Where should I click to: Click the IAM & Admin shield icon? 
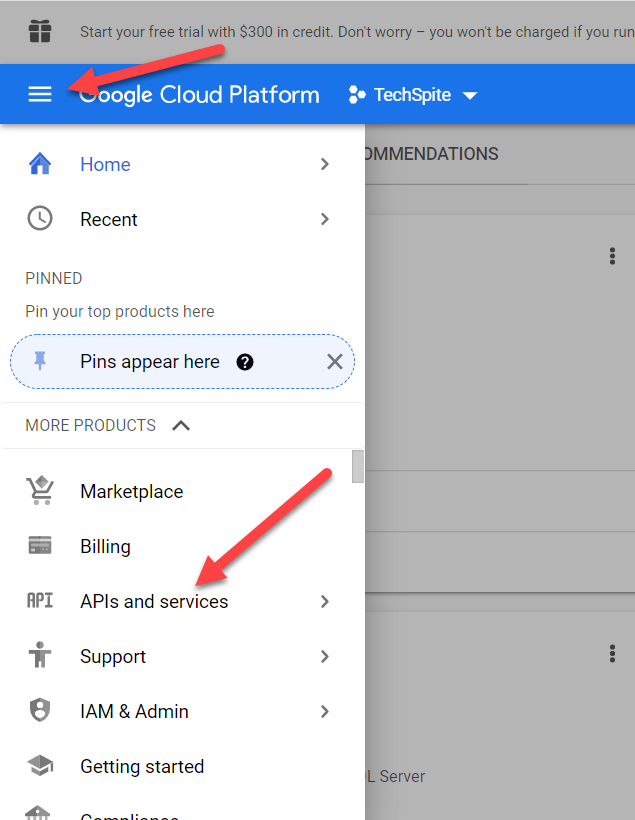point(40,711)
